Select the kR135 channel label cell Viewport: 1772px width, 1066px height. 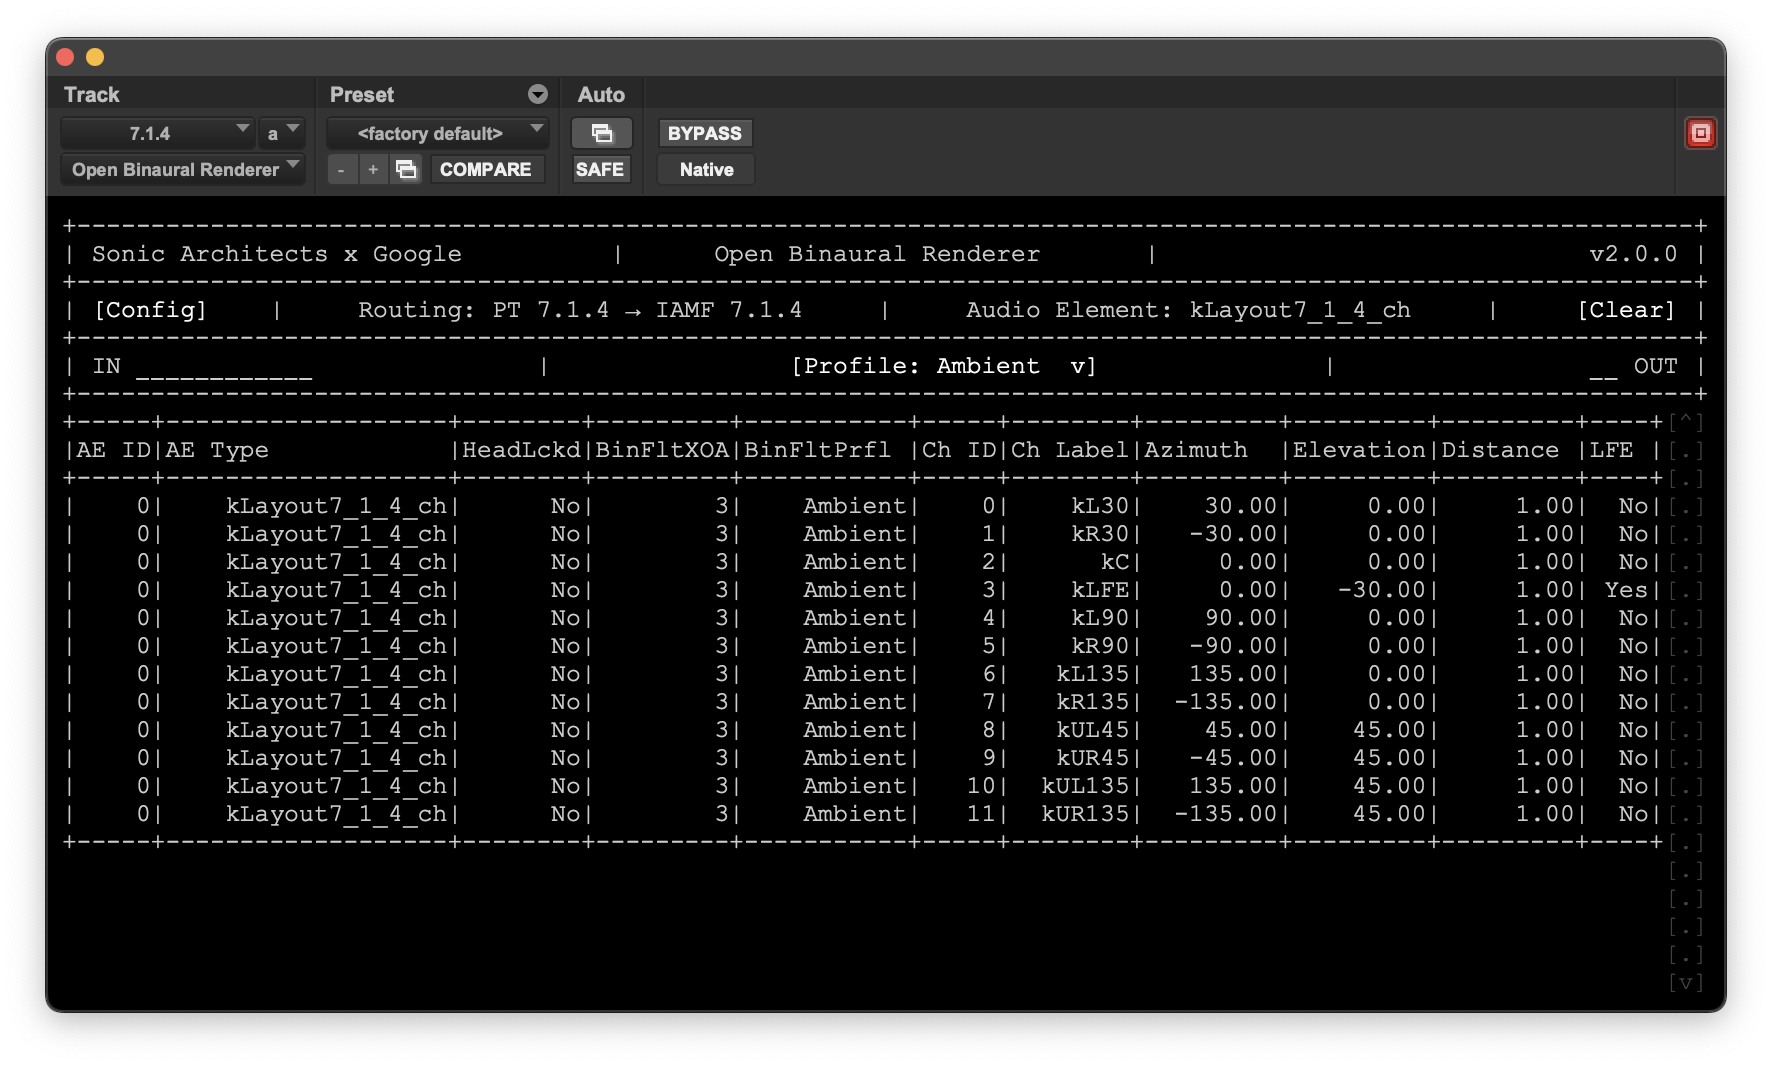[1093, 702]
